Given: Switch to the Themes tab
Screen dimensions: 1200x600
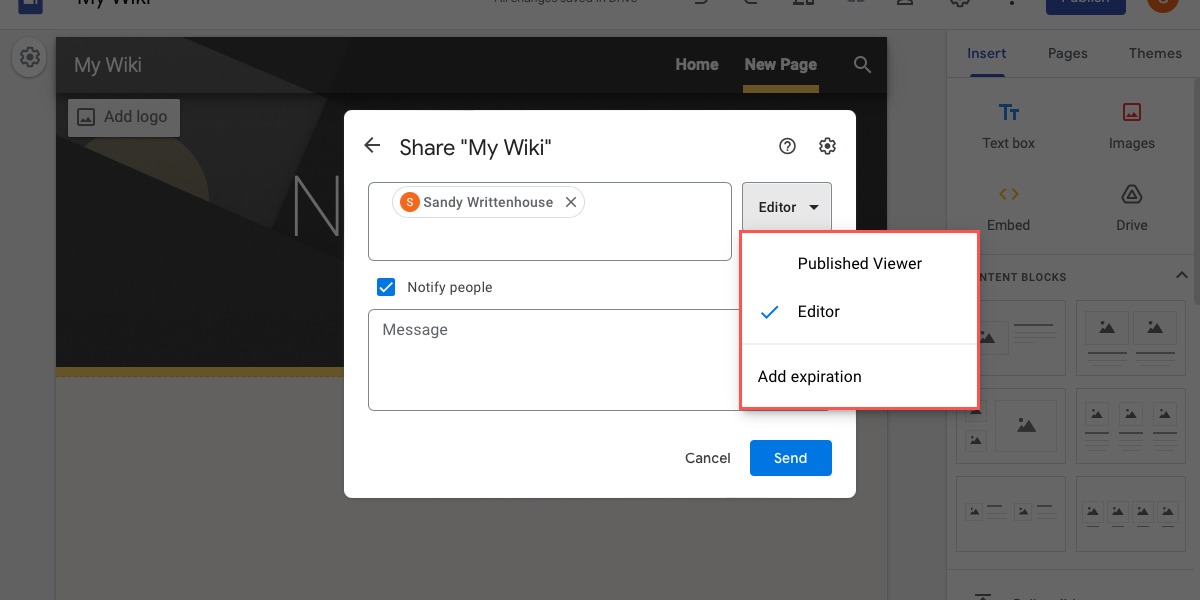Looking at the screenshot, I should tap(1155, 53).
